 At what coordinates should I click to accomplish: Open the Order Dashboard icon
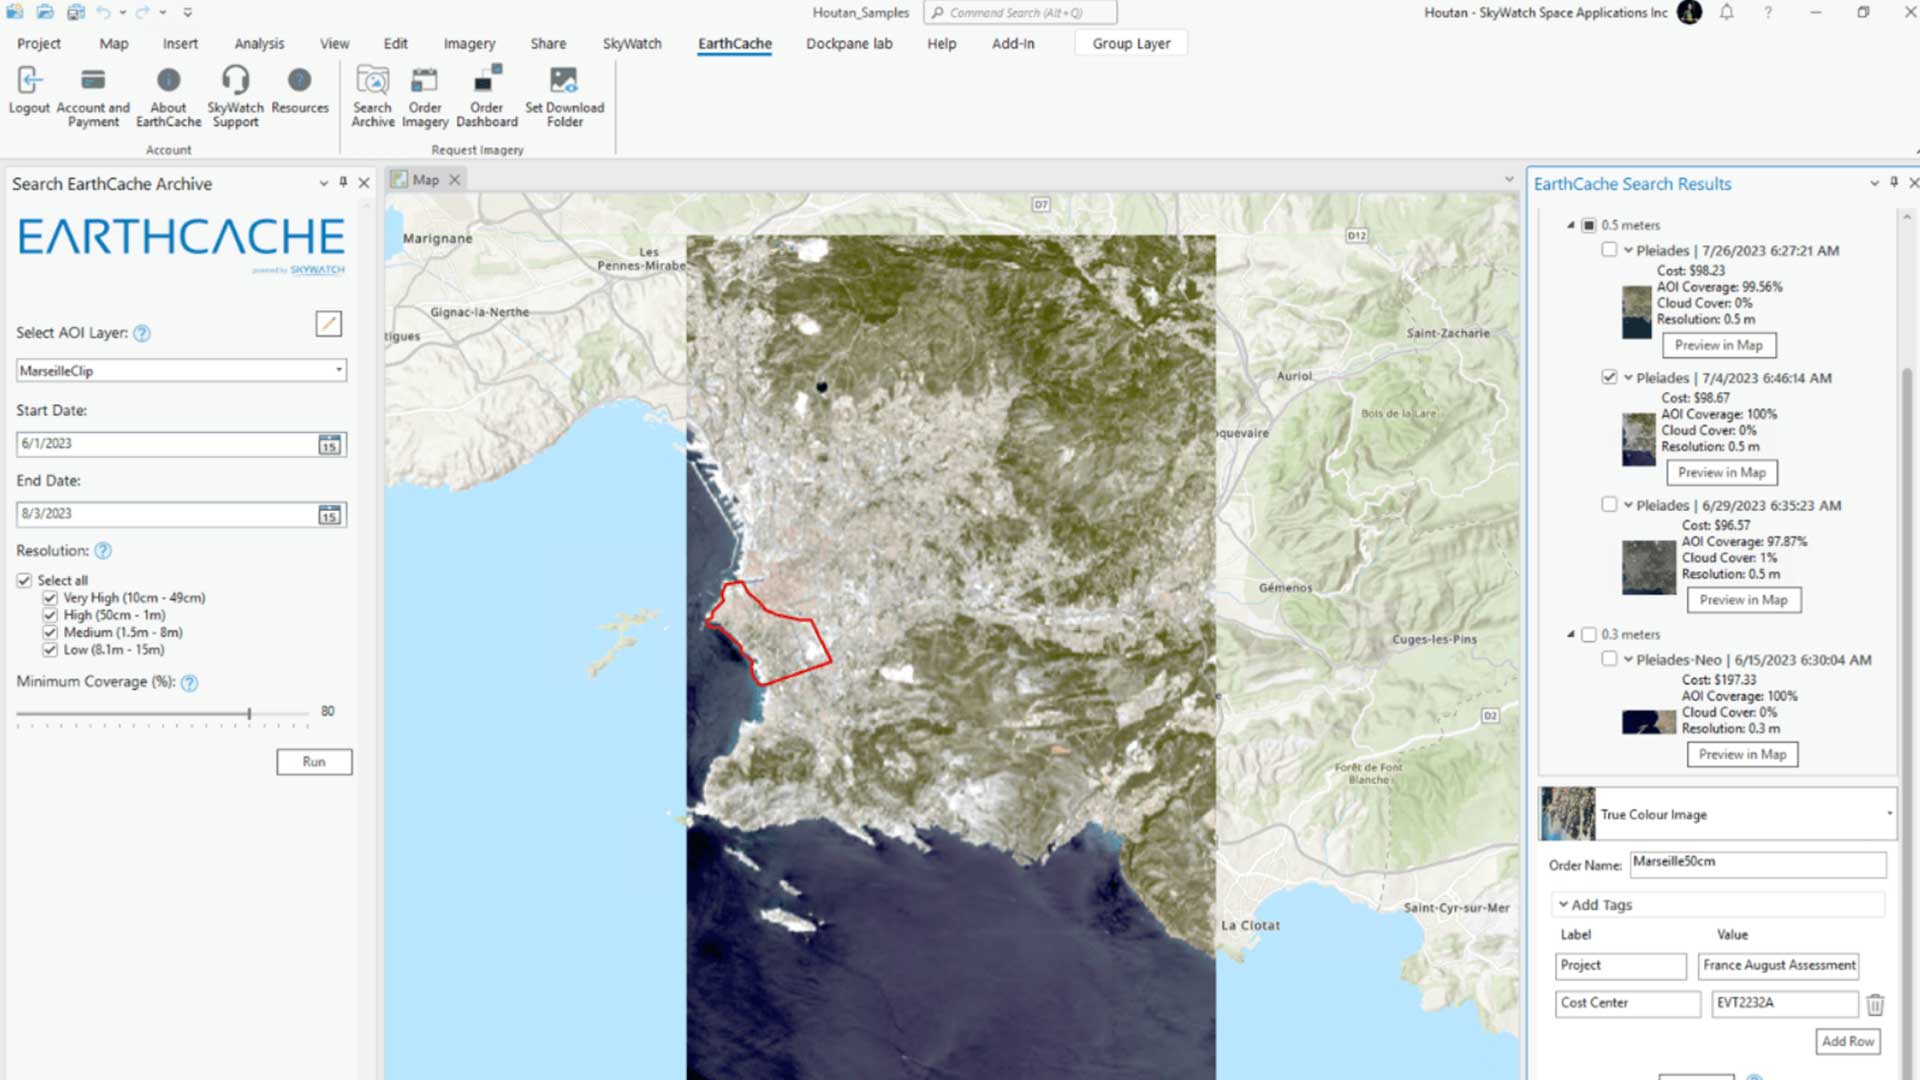pyautogui.click(x=487, y=81)
